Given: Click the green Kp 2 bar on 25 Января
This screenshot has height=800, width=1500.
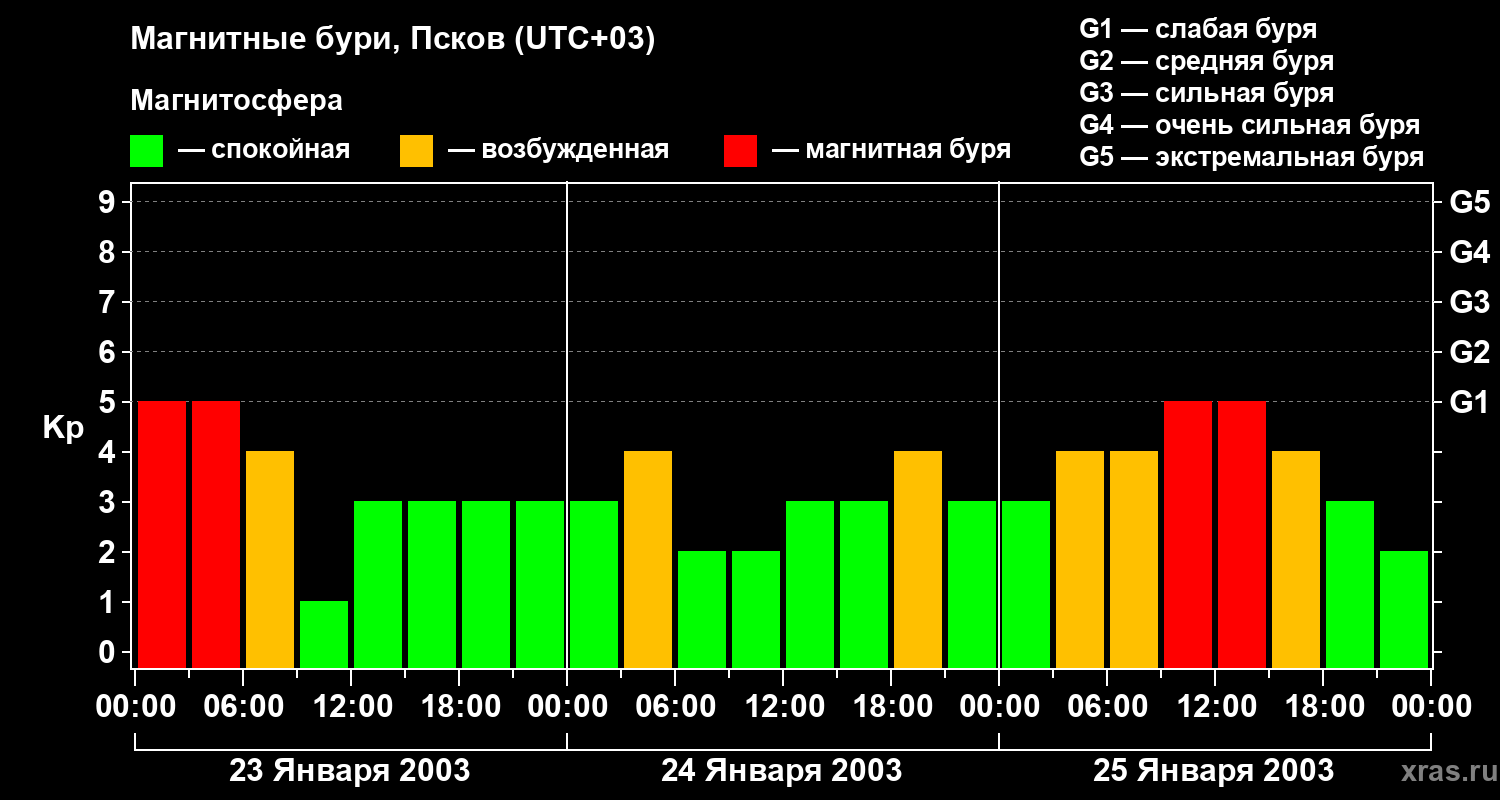Looking at the screenshot, I should (1404, 609).
